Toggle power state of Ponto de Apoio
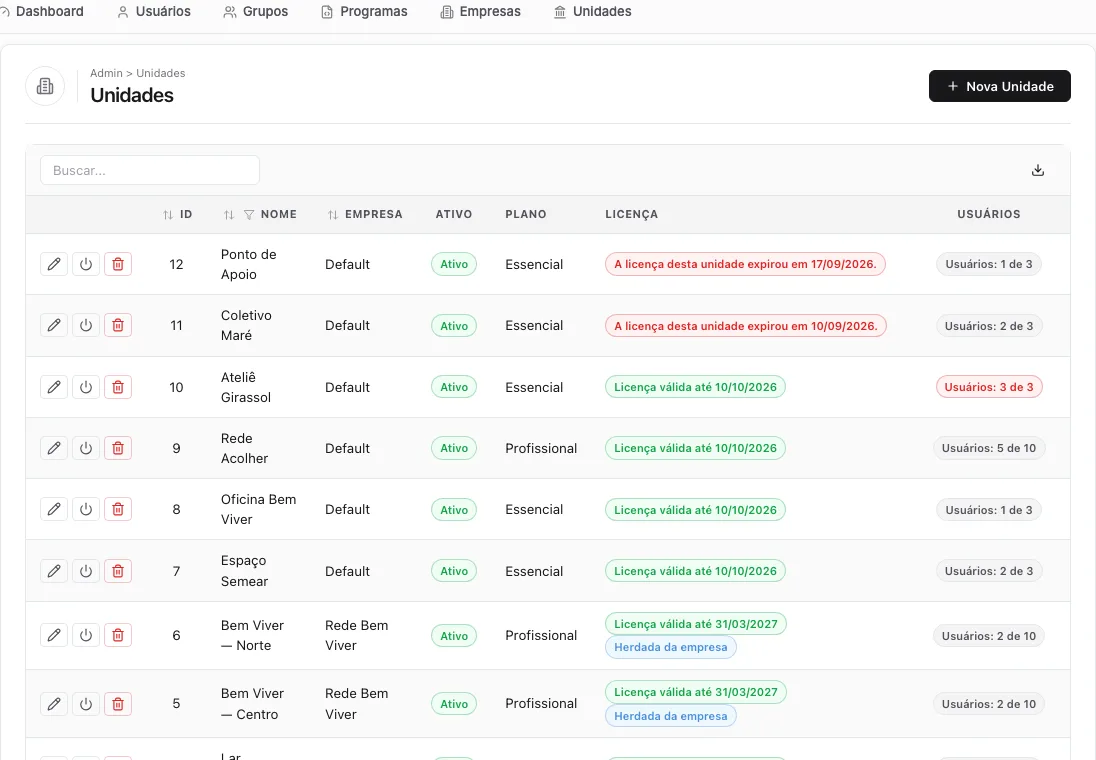1096x760 pixels. (86, 264)
